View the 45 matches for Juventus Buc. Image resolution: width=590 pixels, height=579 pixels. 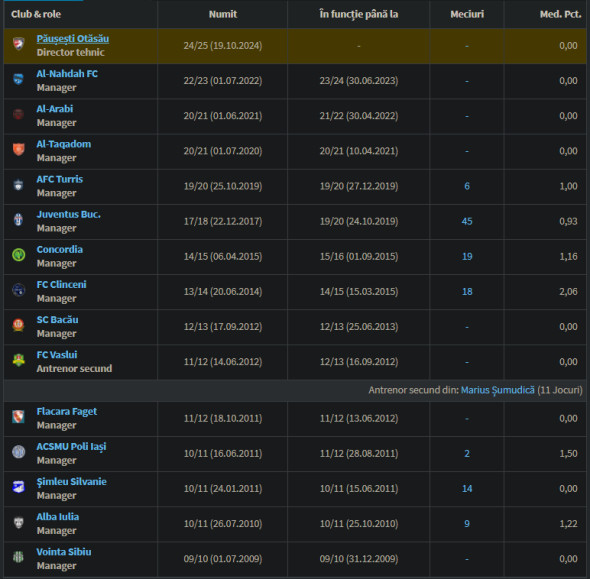(x=467, y=221)
